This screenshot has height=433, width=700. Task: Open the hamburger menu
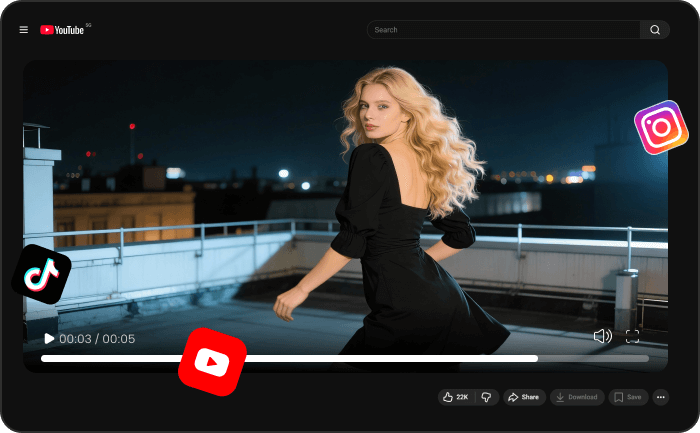tap(24, 30)
